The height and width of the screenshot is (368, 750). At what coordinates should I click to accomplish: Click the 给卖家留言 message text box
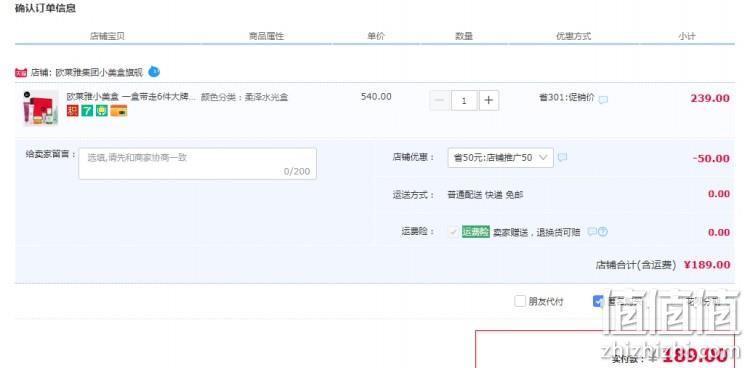[x=198, y=164]
